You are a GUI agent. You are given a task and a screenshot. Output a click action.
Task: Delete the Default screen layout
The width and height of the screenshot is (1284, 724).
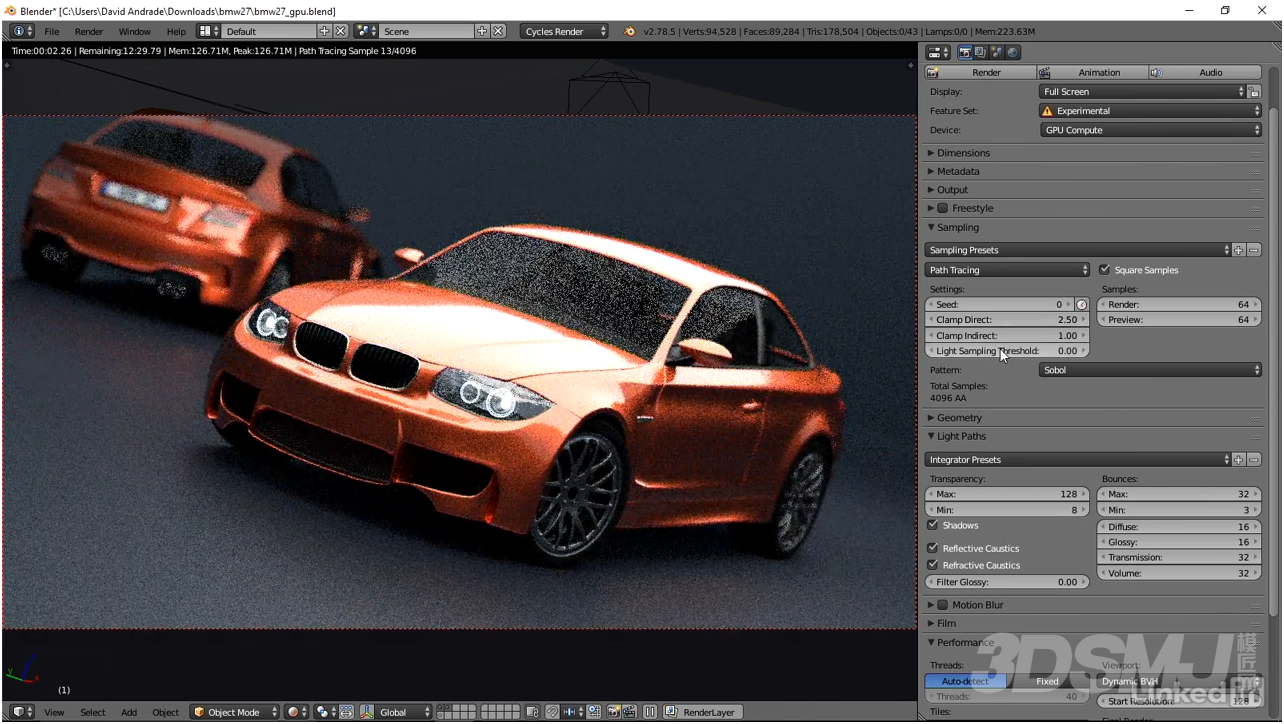pos(341,31)
